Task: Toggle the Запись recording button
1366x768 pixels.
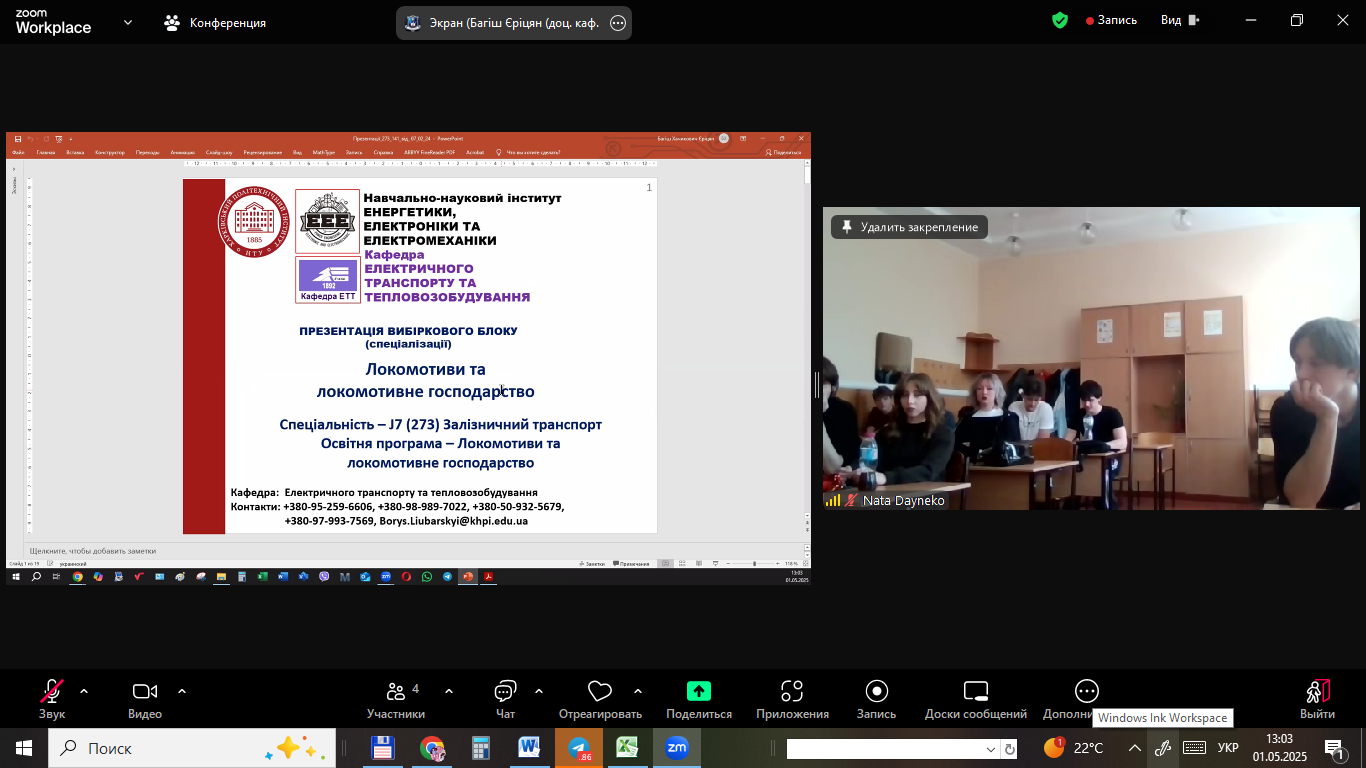Action: (876, 700)
